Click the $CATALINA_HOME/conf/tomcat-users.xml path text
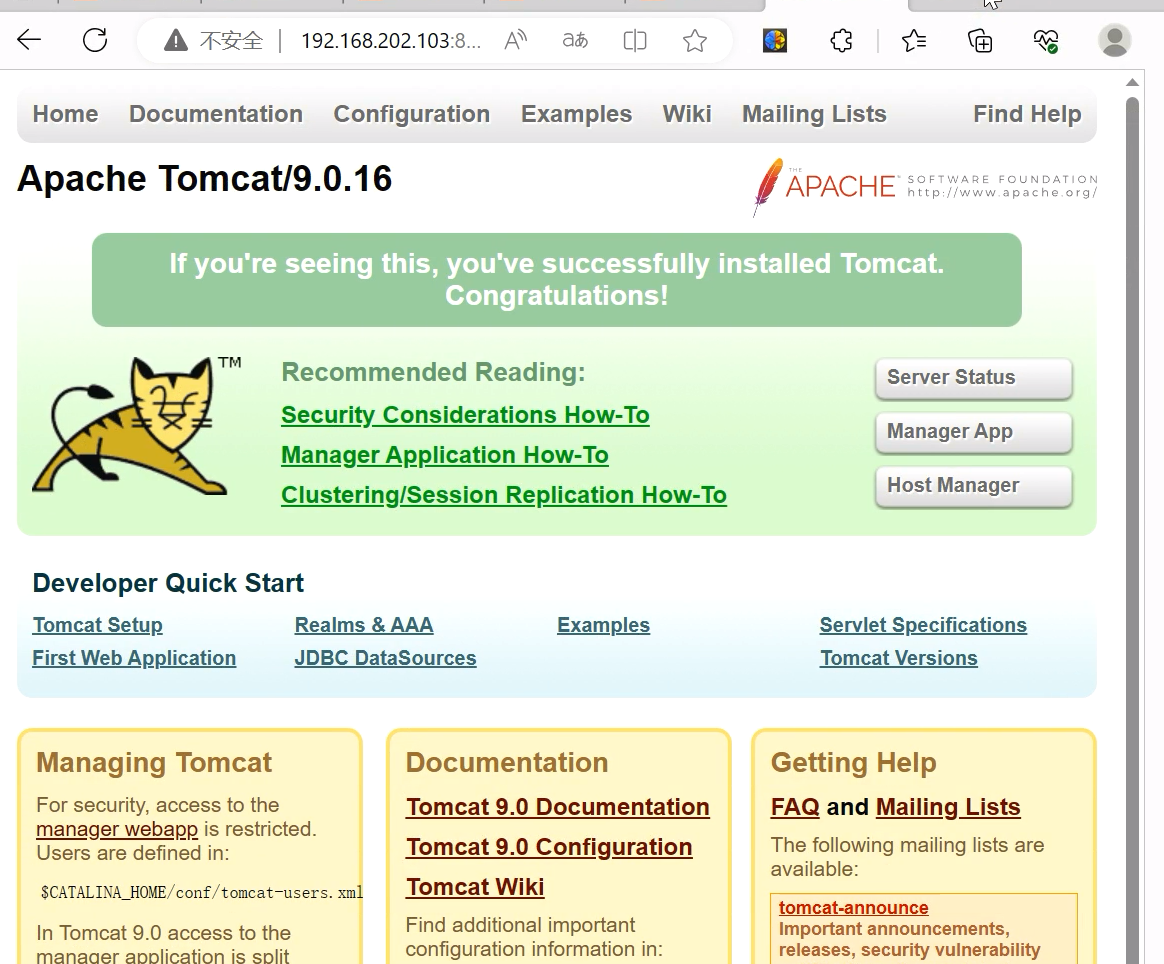Viewport: 1164px width, 964px height. pos(201,892)
